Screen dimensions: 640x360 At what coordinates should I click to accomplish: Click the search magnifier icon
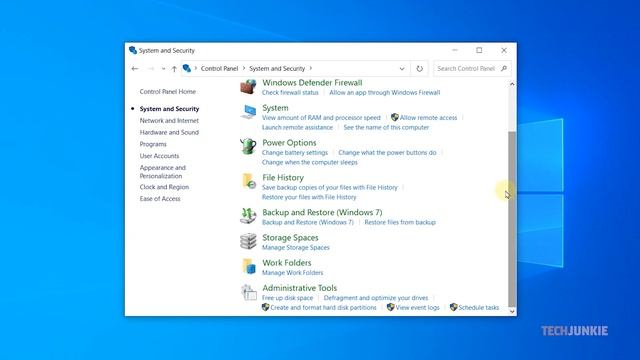pyautogui.click(x=504, y=68)
